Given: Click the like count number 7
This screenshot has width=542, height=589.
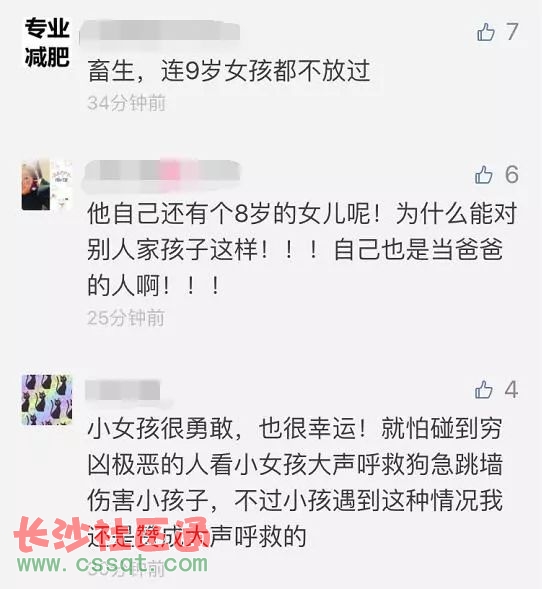Looking at the screenshot, I should 512,32.
